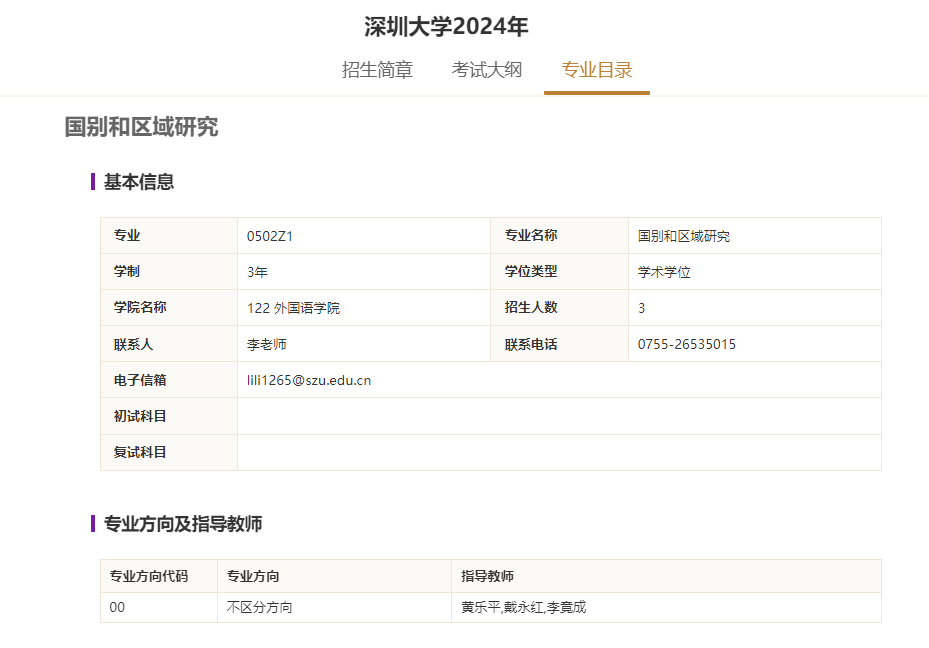The image size is (929, 648).
Task: Click the 深圳大学2024年 page title
Action: tap(446, 27)
